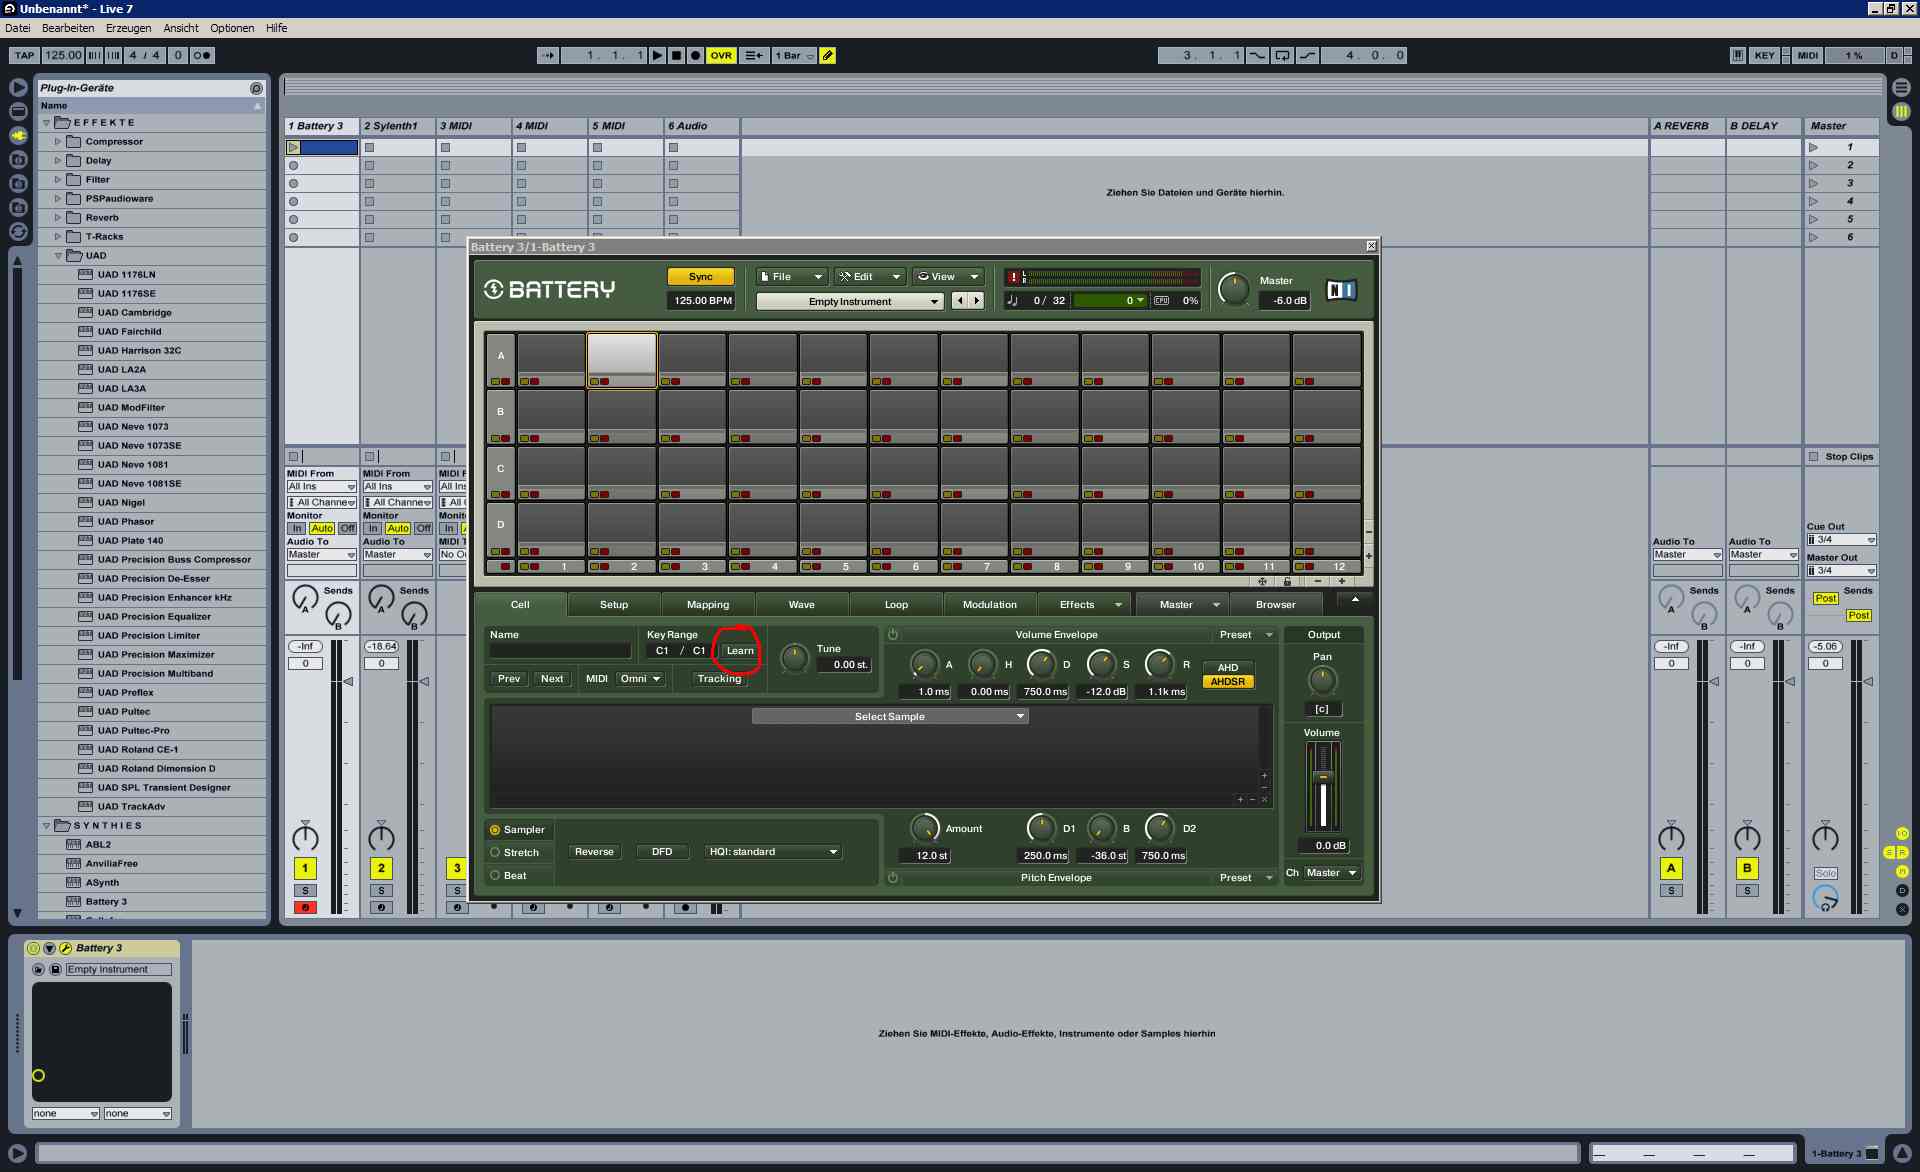This screenshot has width=1920, height=1172.
Task: Collapse the UAD folder
Action: click(58, 256)
